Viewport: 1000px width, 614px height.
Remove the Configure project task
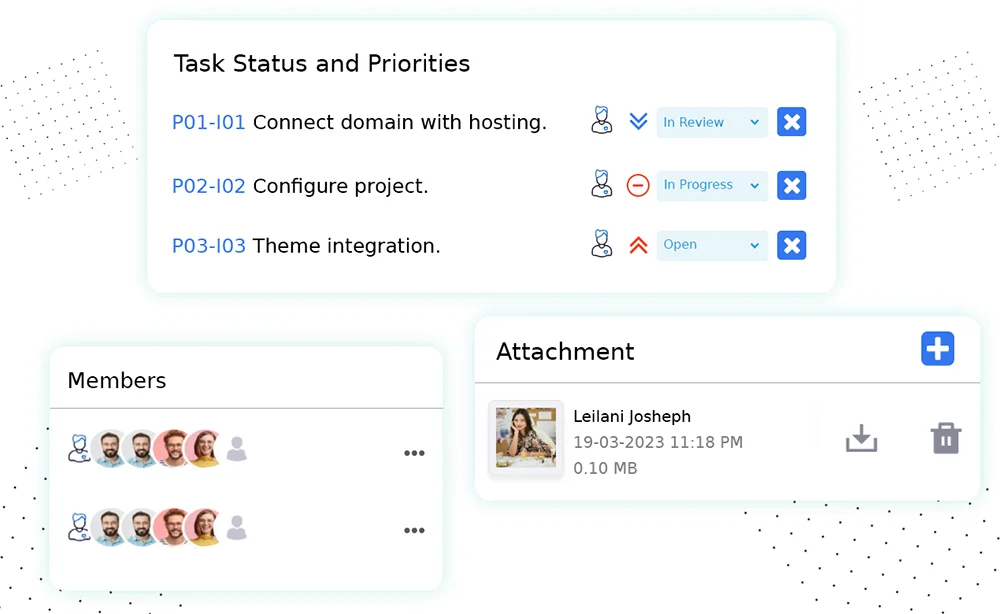(x=791, y=185)
